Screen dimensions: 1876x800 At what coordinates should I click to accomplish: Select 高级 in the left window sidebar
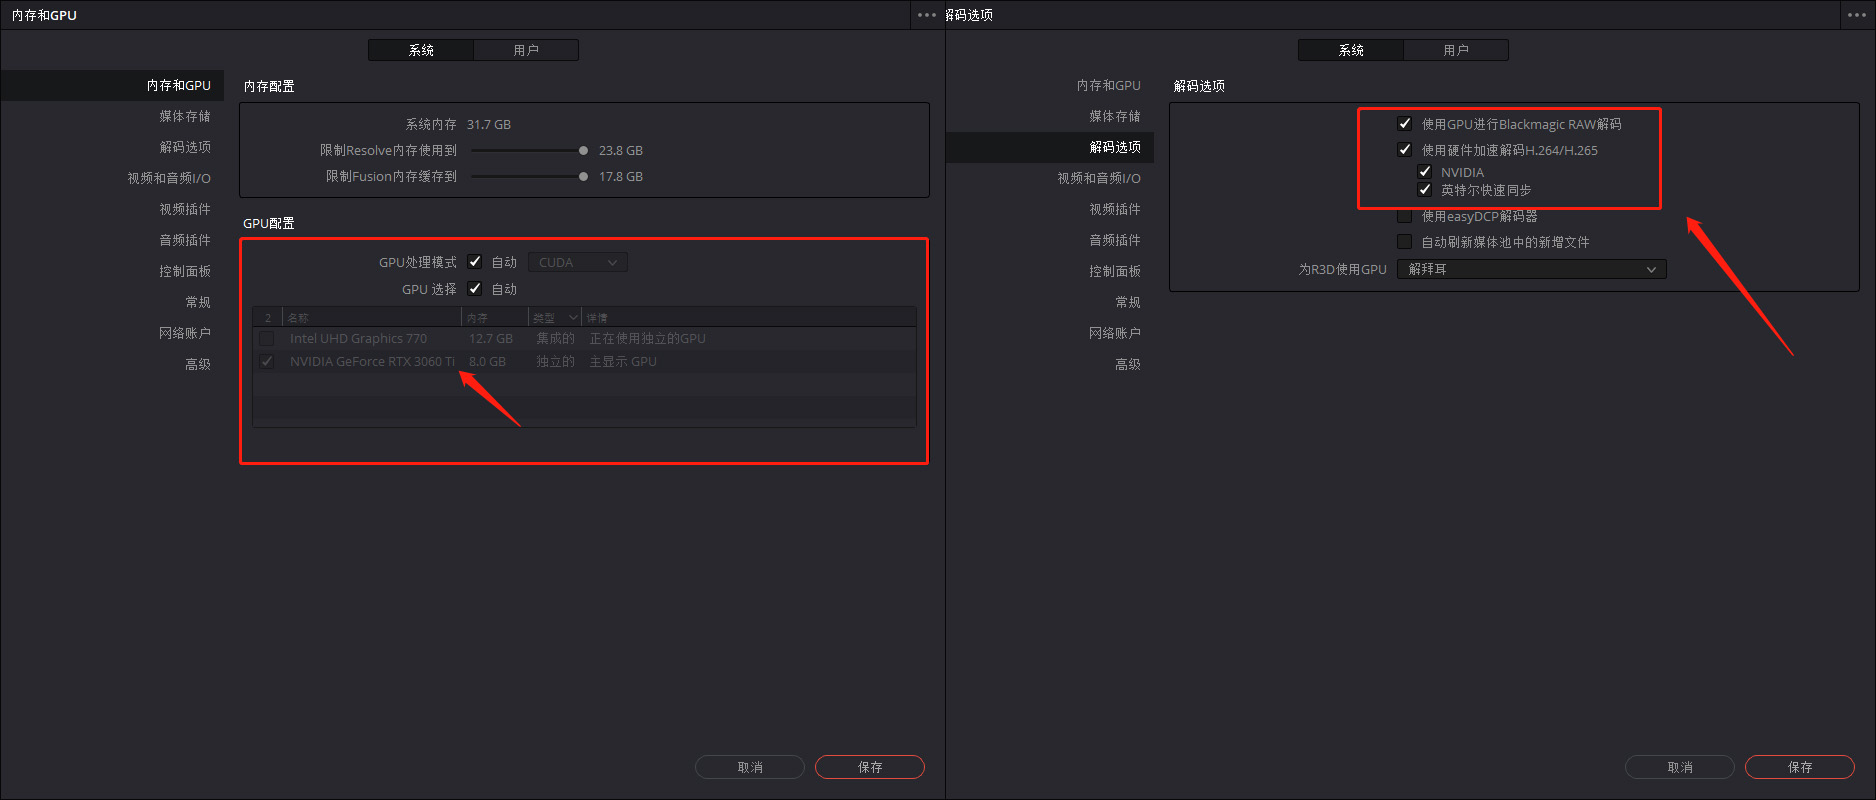pos(198,364)
